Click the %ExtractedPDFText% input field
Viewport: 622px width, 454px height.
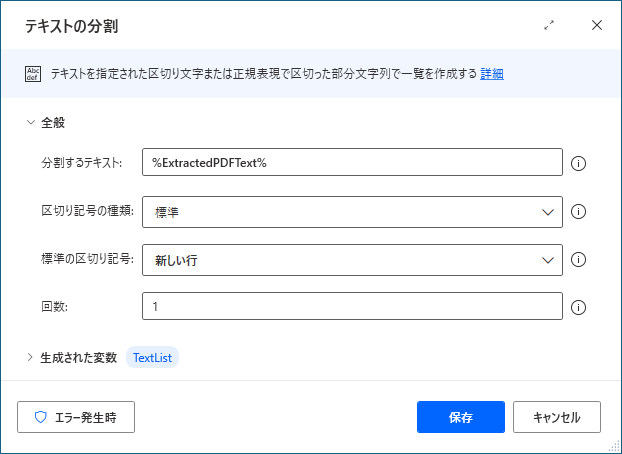click(x=352, y=163)
